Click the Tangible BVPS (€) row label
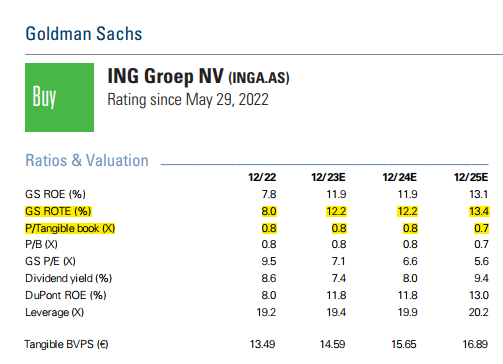Screen dimensions: 503x364 click(x=66, y=344)
